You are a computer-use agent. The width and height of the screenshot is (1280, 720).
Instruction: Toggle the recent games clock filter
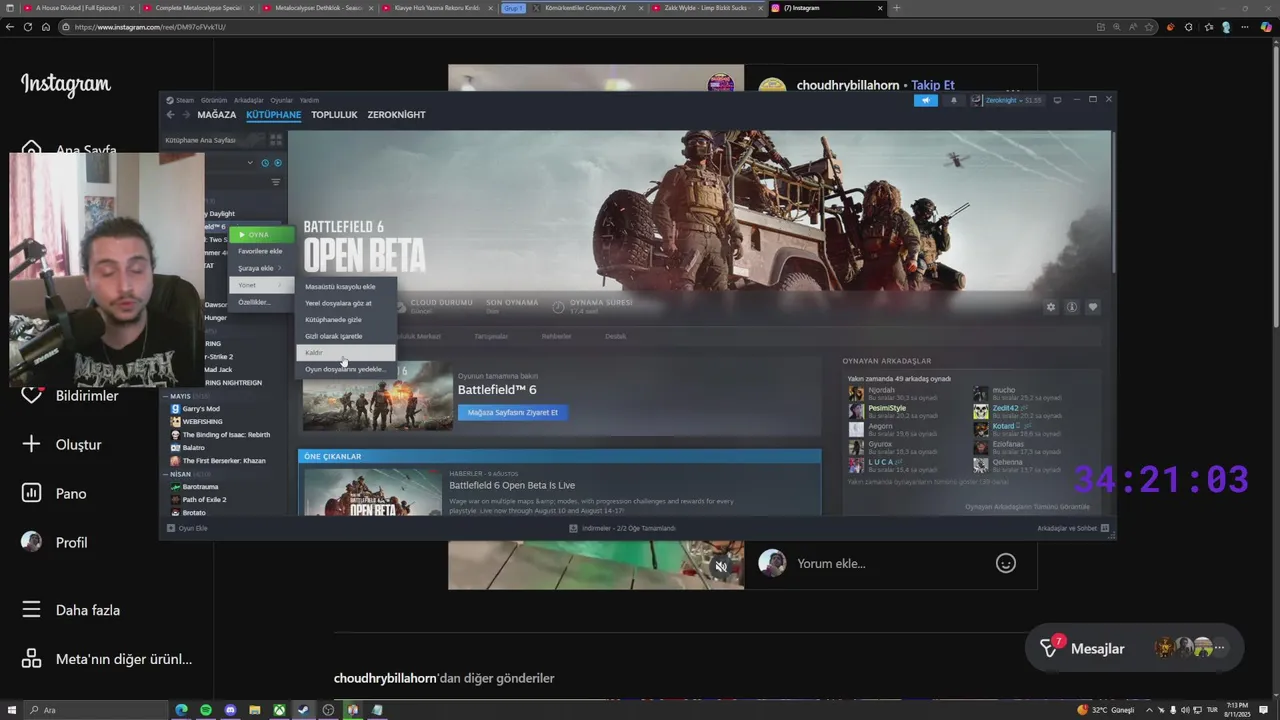[x=265, y=163]
